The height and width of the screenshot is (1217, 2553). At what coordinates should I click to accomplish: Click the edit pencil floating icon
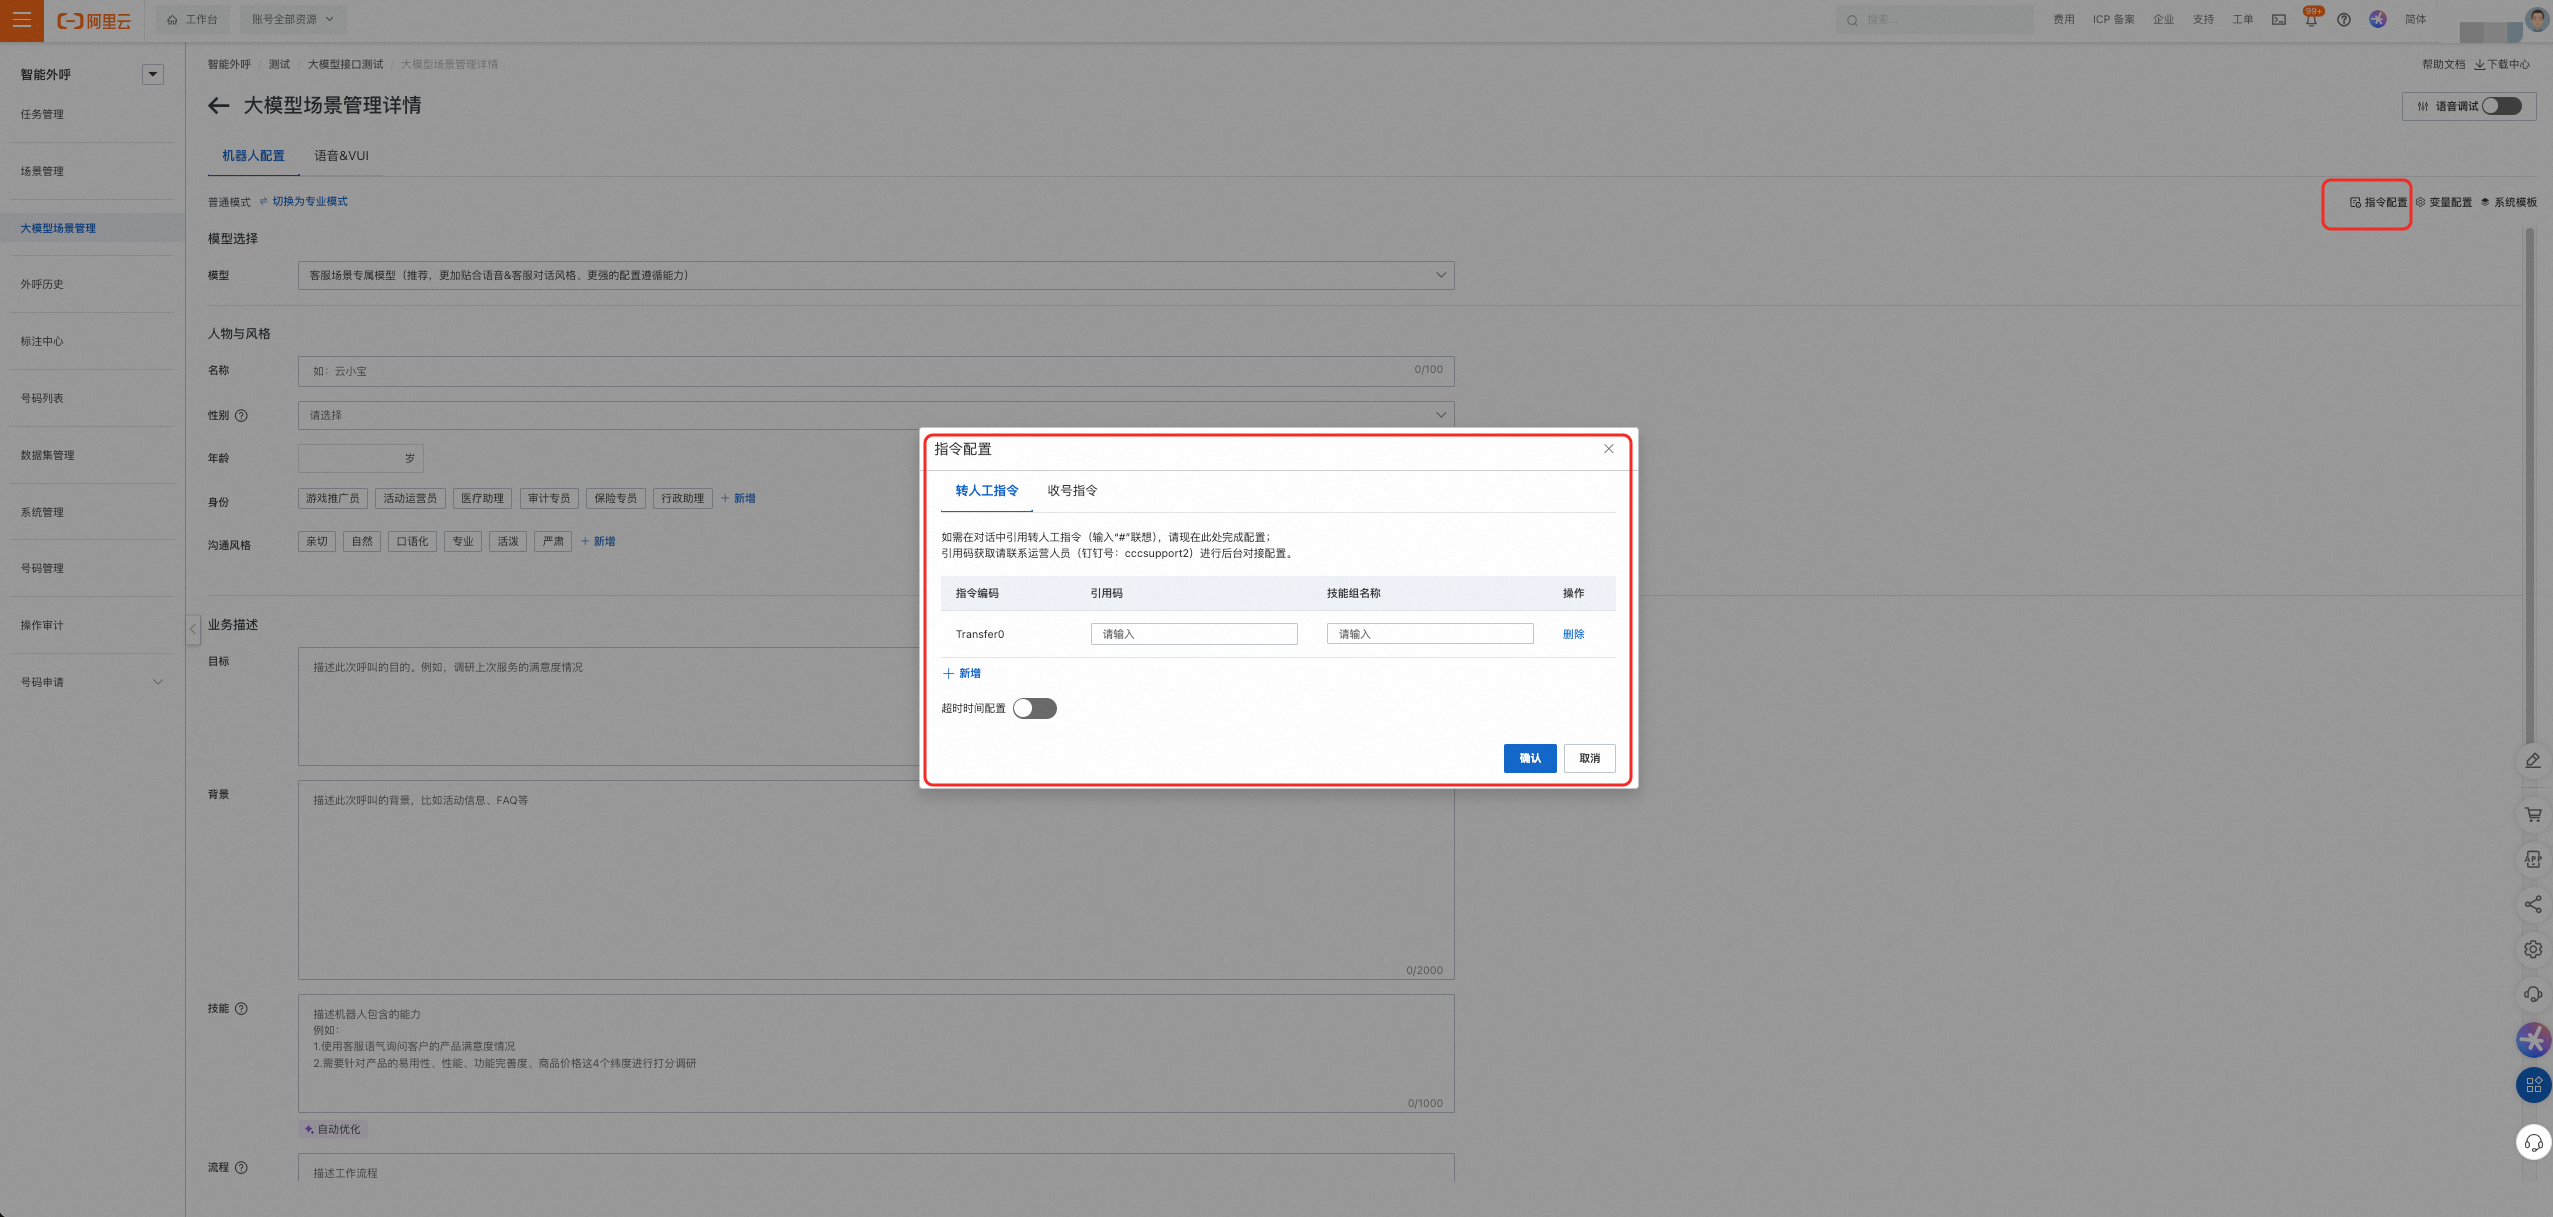tap(2533, 761)
